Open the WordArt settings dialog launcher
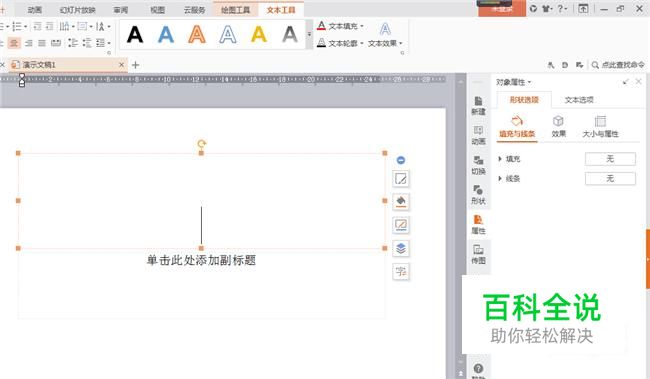Image resolution: width=650 pixels, height=379 pixels. tap(402, 53)
